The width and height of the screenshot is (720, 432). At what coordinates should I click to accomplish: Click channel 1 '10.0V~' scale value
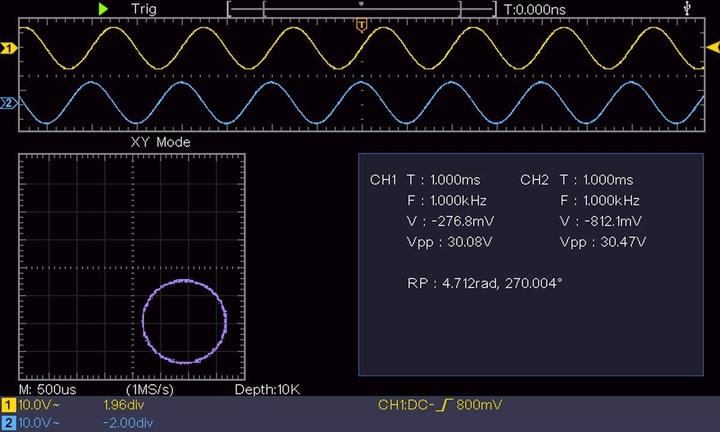pos(39,405)
